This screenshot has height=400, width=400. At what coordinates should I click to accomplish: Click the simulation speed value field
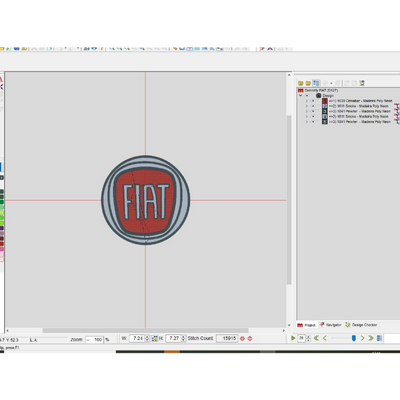302,338
